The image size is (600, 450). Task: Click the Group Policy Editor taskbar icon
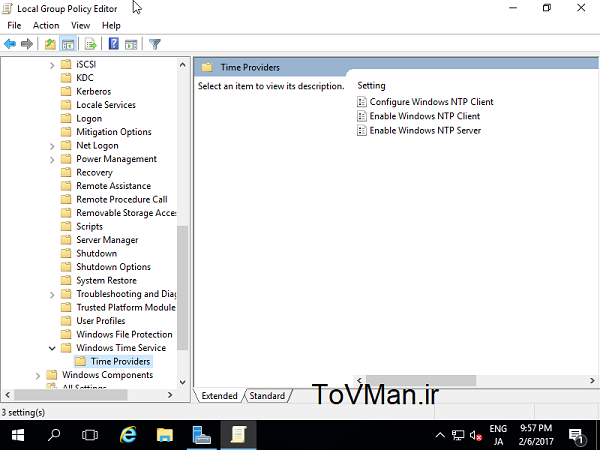click(238, 435)
